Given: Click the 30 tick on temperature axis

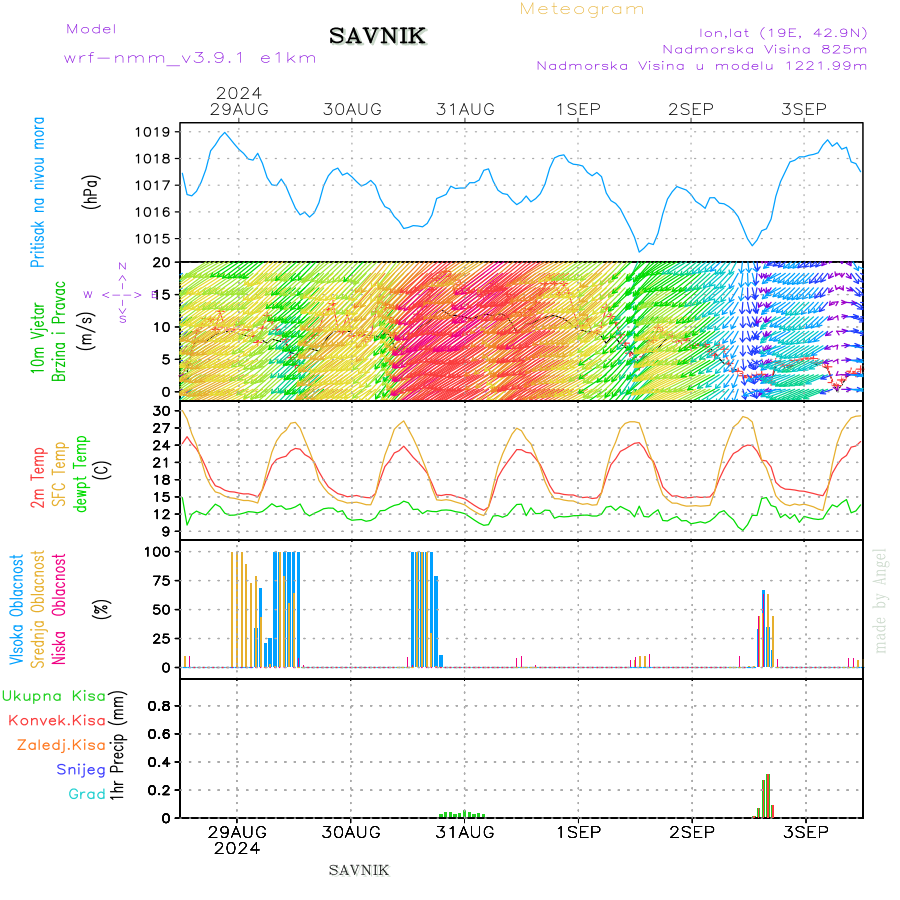Looking at the screenshot, I should tap(162, 411).
